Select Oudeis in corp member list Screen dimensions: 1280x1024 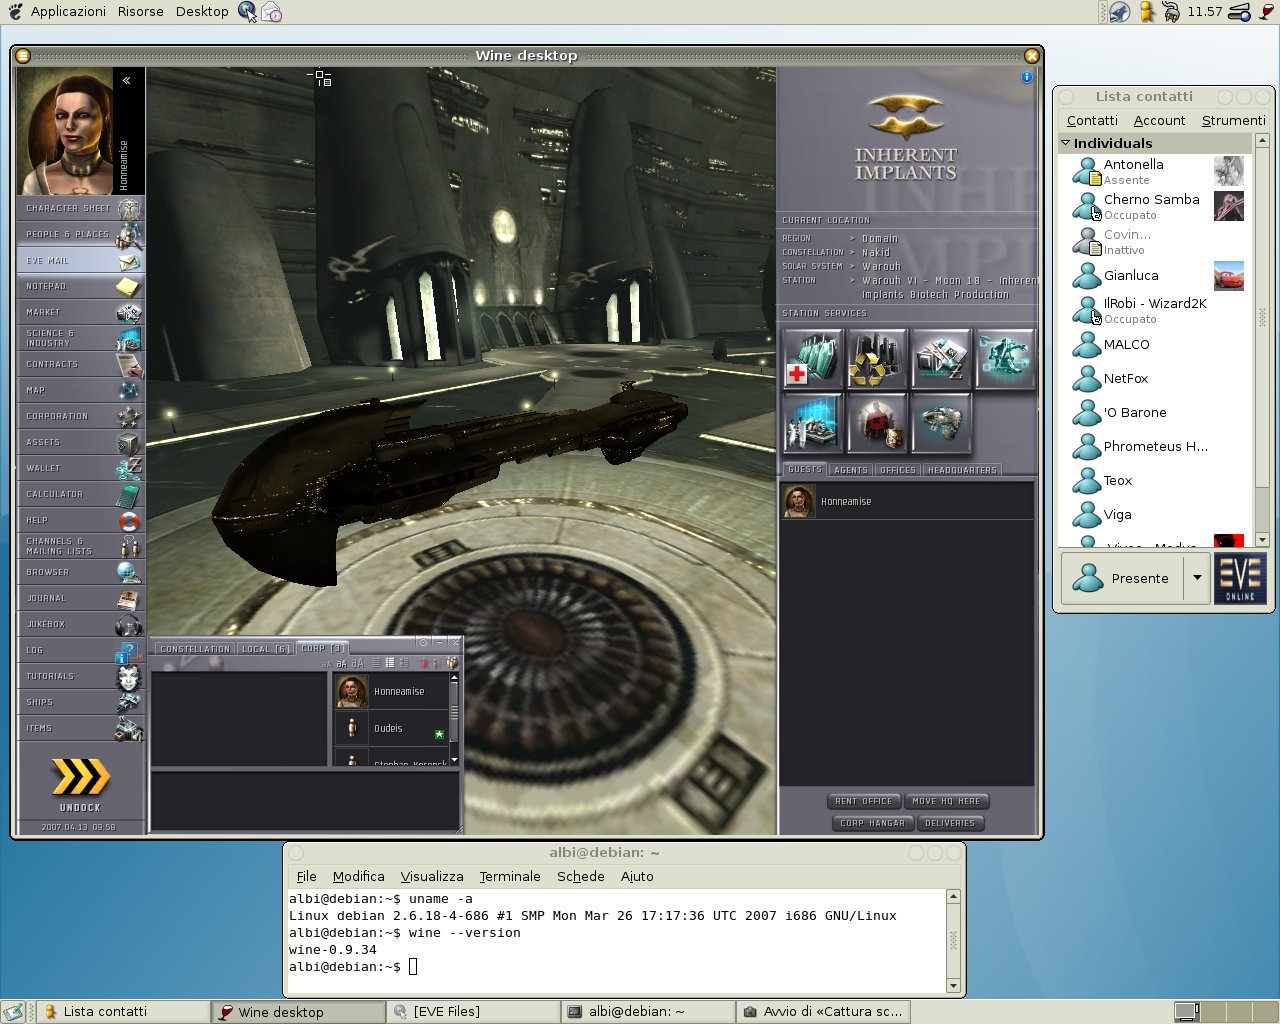click(x=391, y=729)
